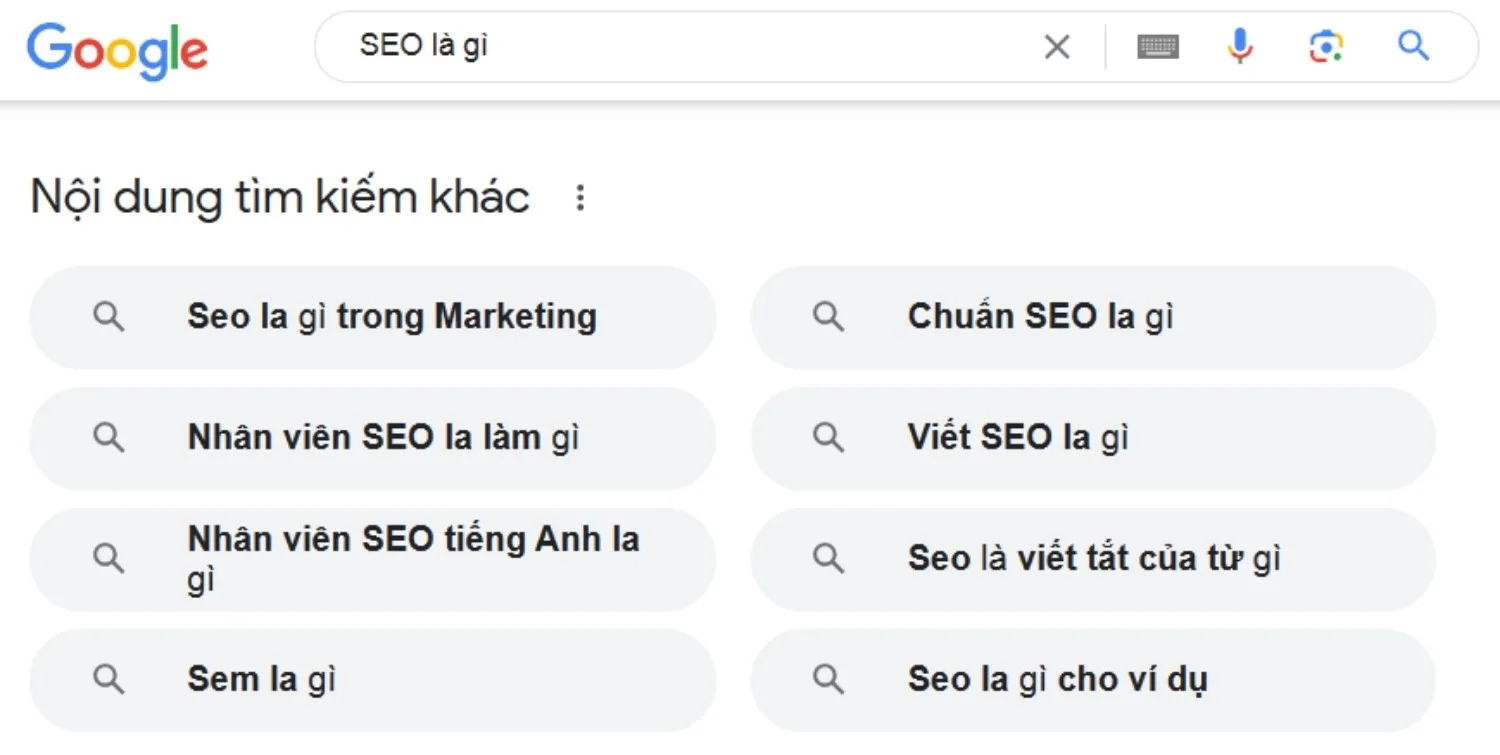
Task: Open the on-screen keyboard input tool
Action: pyautogui.click(x=1158, y=46)
